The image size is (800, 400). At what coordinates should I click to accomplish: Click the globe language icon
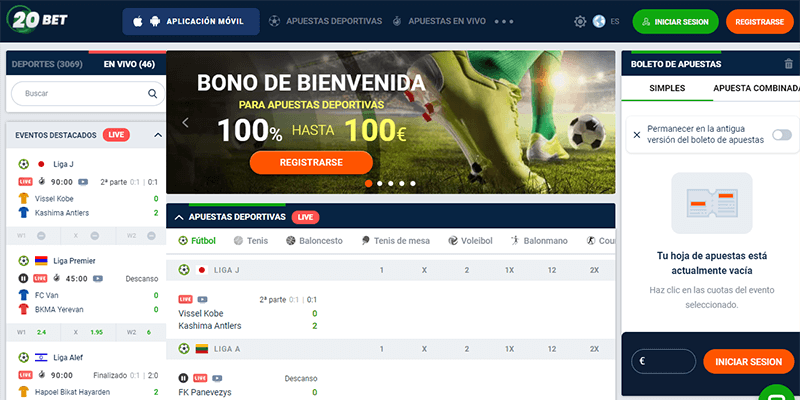(599, 21)
